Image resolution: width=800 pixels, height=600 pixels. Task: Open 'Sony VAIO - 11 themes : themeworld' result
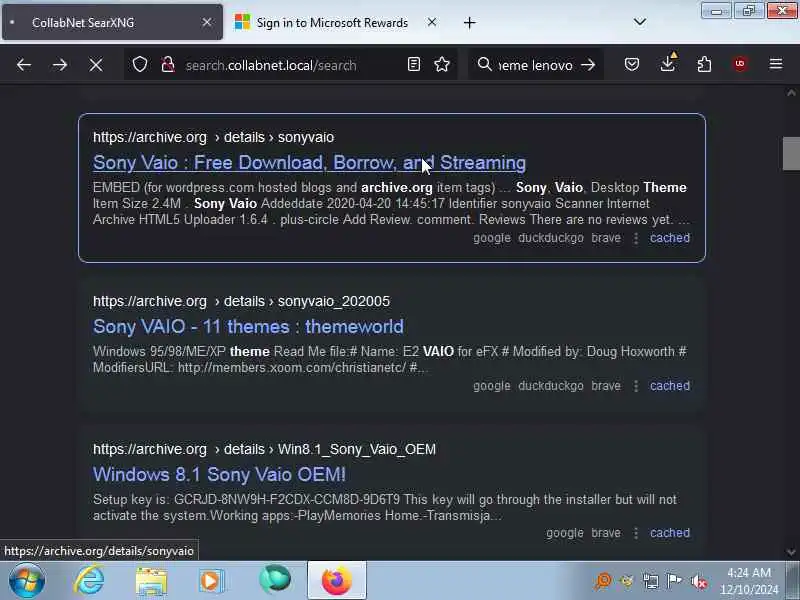(248, 327)
